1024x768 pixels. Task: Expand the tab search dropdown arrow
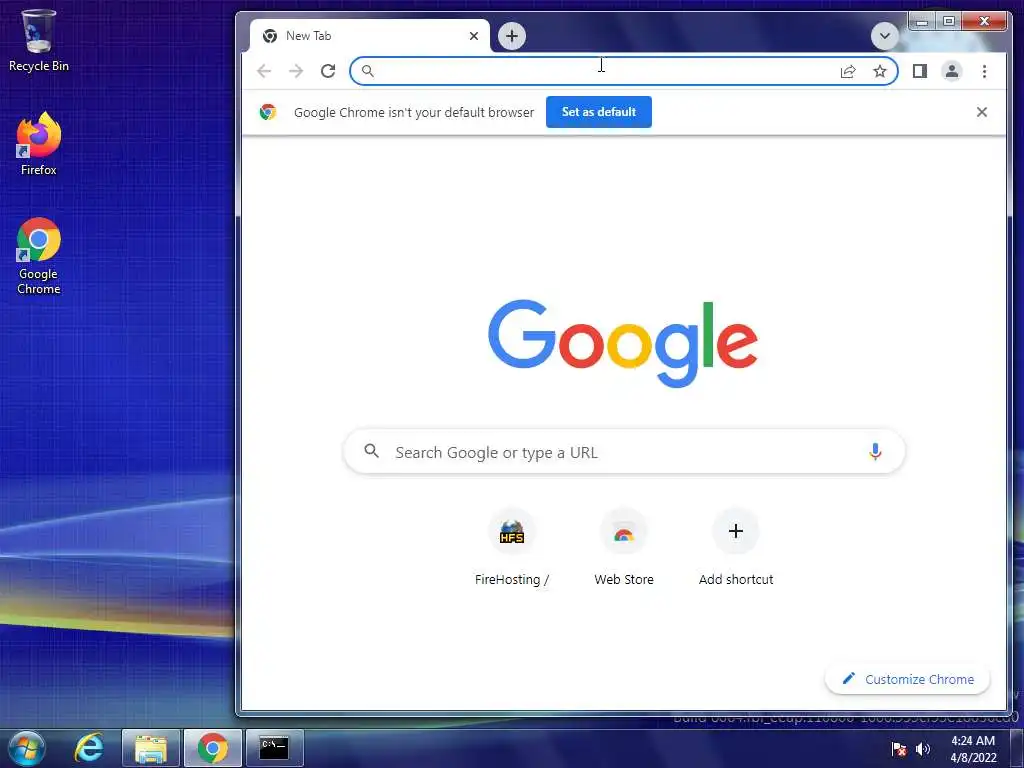tap(884, 36)
